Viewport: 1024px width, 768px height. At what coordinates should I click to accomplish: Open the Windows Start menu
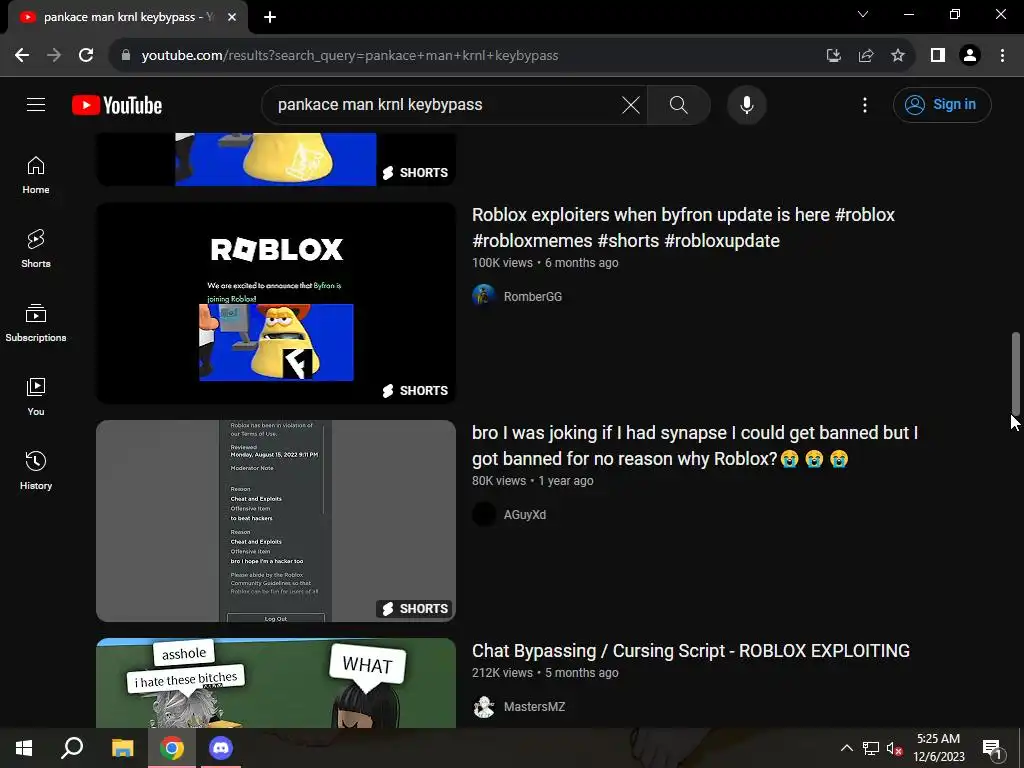tap(24, 748)
